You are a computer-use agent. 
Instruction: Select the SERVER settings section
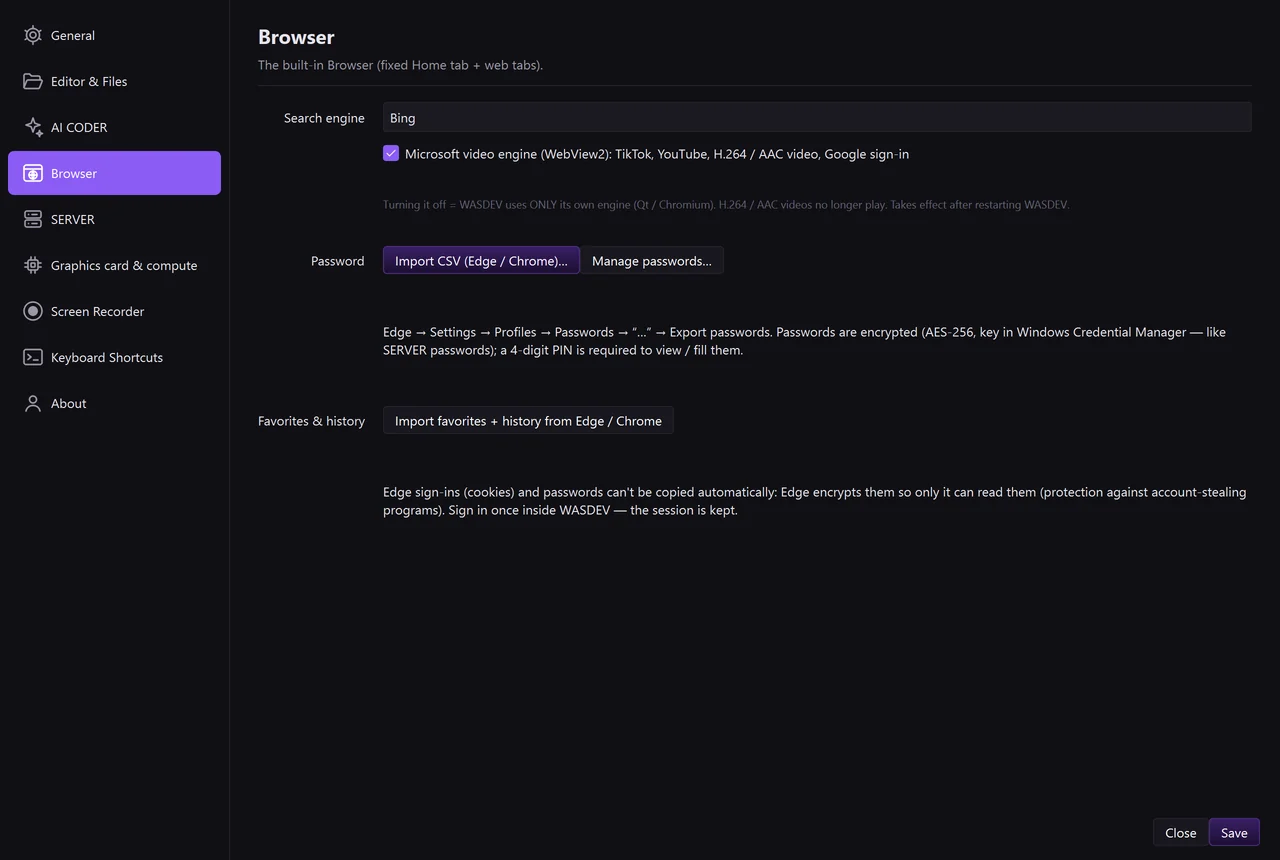114,219
